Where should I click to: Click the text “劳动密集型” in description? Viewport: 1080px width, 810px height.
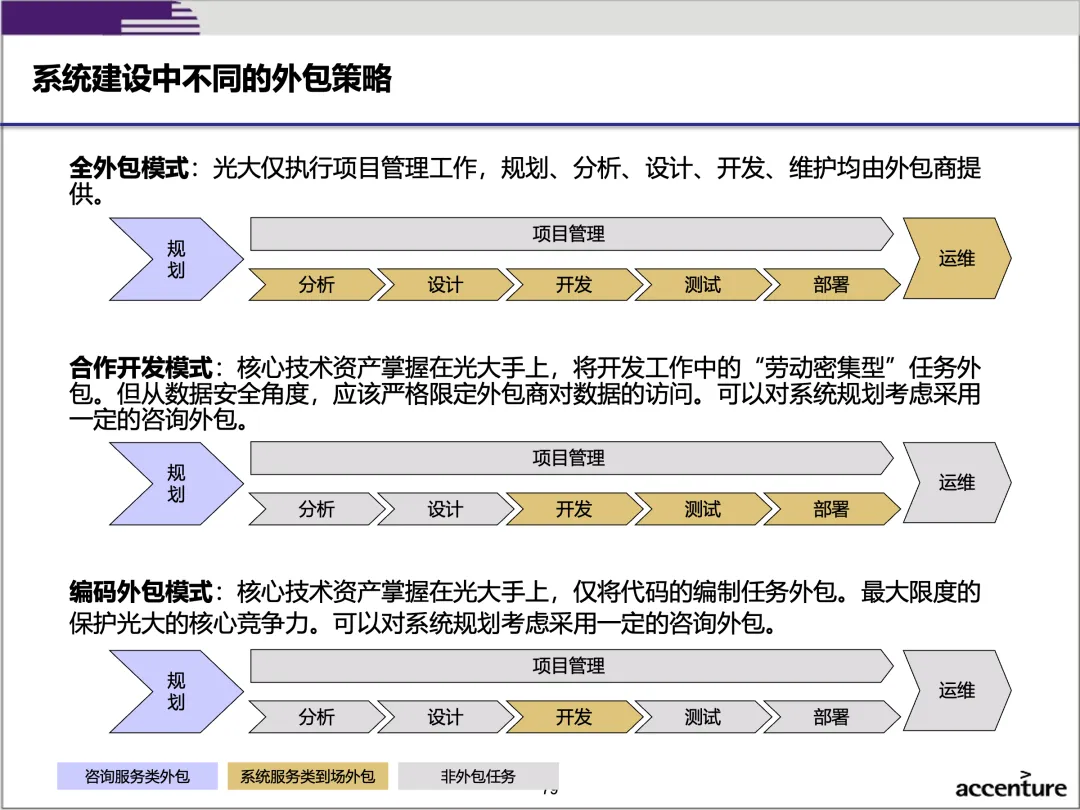point(824,367)
